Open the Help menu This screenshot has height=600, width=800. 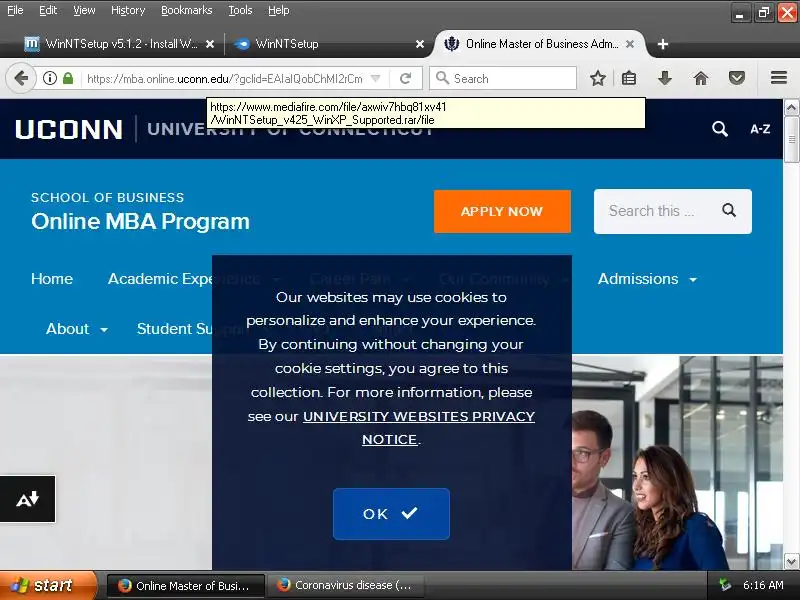pos(279,10)
